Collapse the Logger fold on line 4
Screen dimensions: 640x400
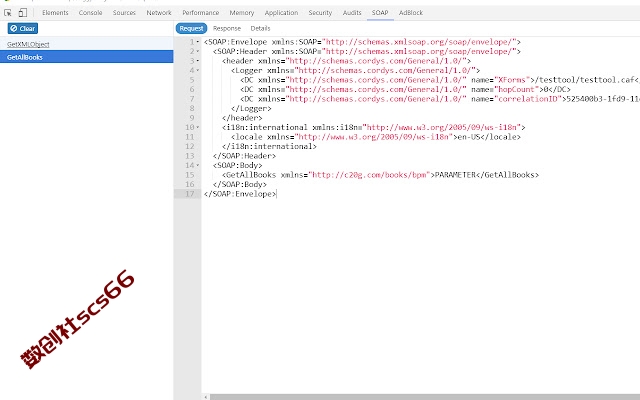point(198,70)
